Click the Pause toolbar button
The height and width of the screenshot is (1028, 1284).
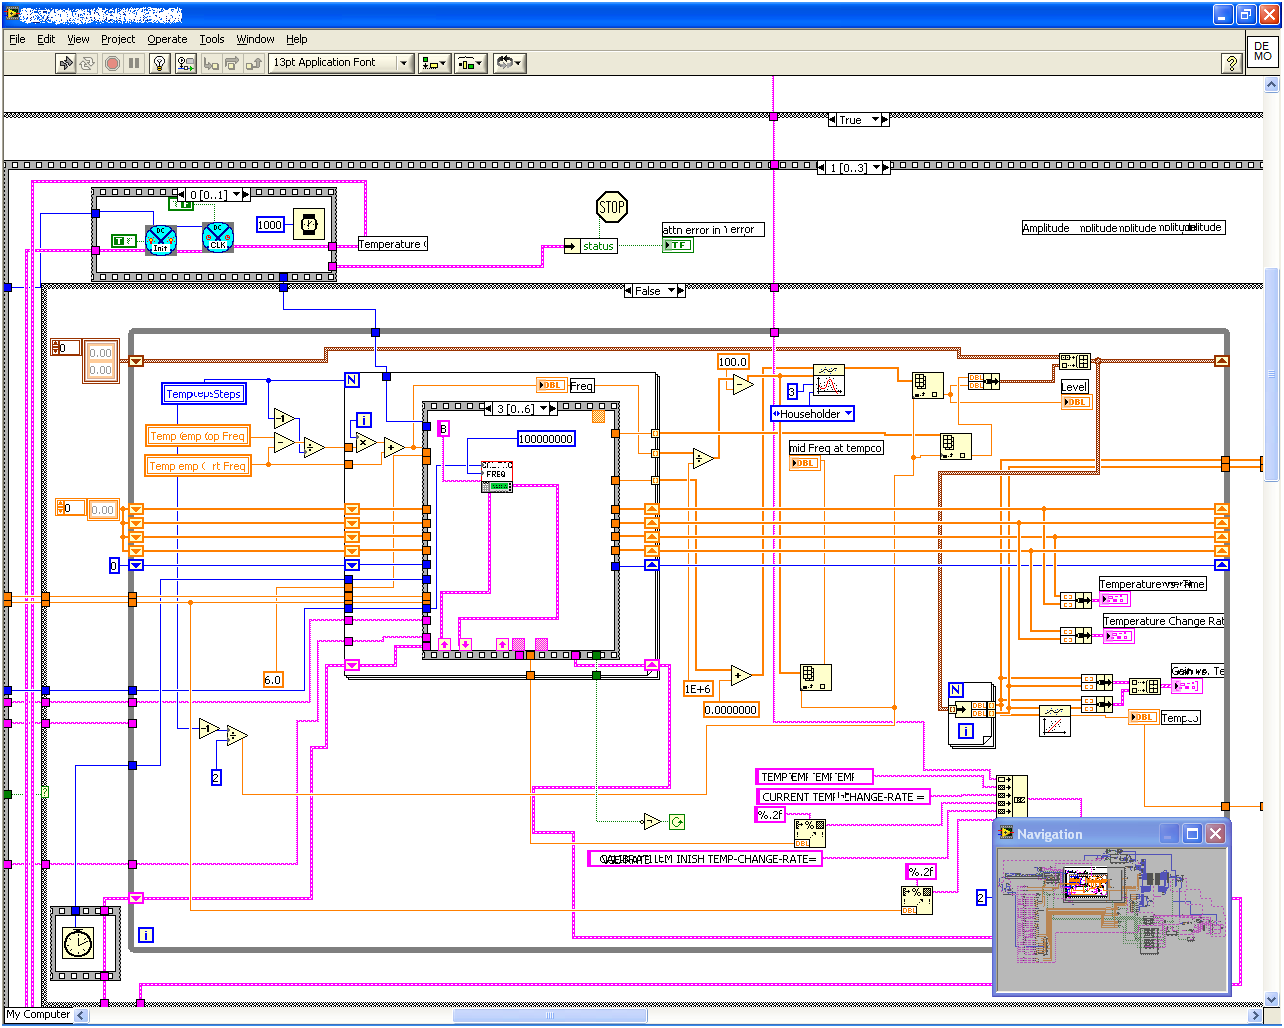[x=134, y=63]
